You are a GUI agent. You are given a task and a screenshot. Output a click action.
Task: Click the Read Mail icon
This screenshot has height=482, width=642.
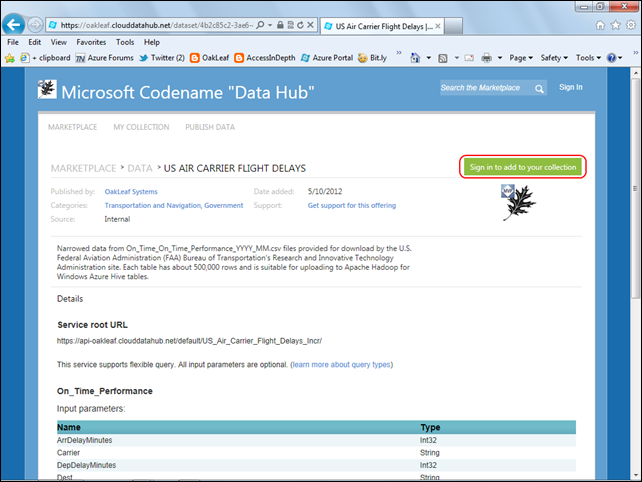469,58
